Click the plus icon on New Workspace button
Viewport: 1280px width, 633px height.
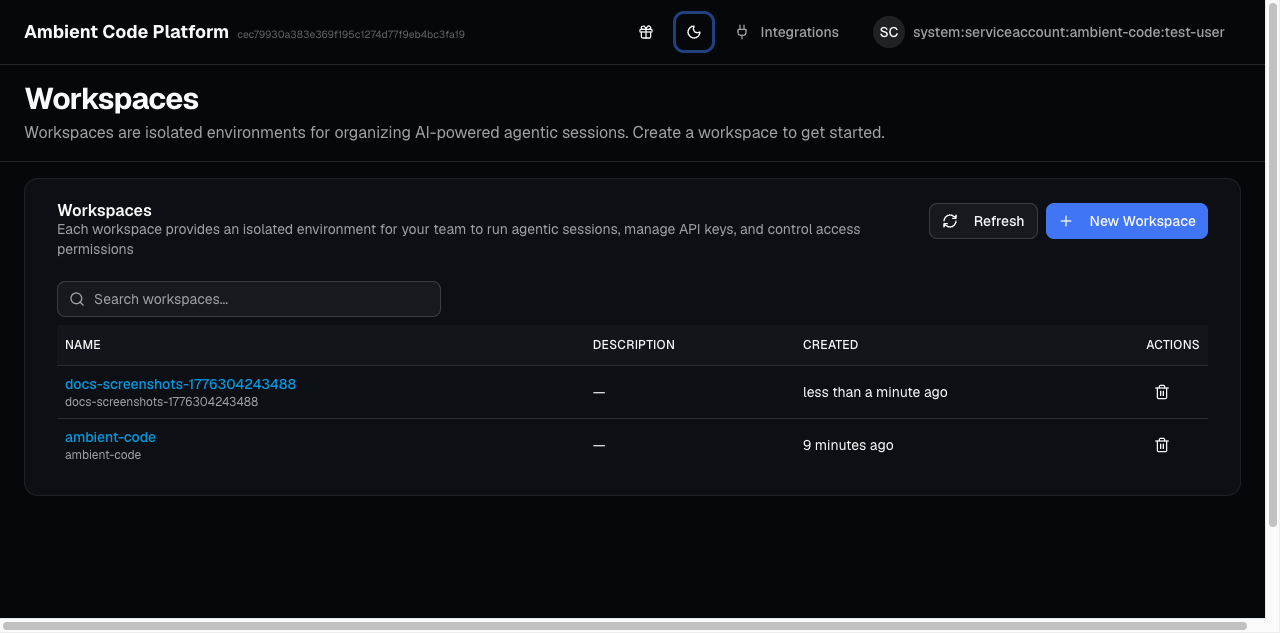[1065, 221]
